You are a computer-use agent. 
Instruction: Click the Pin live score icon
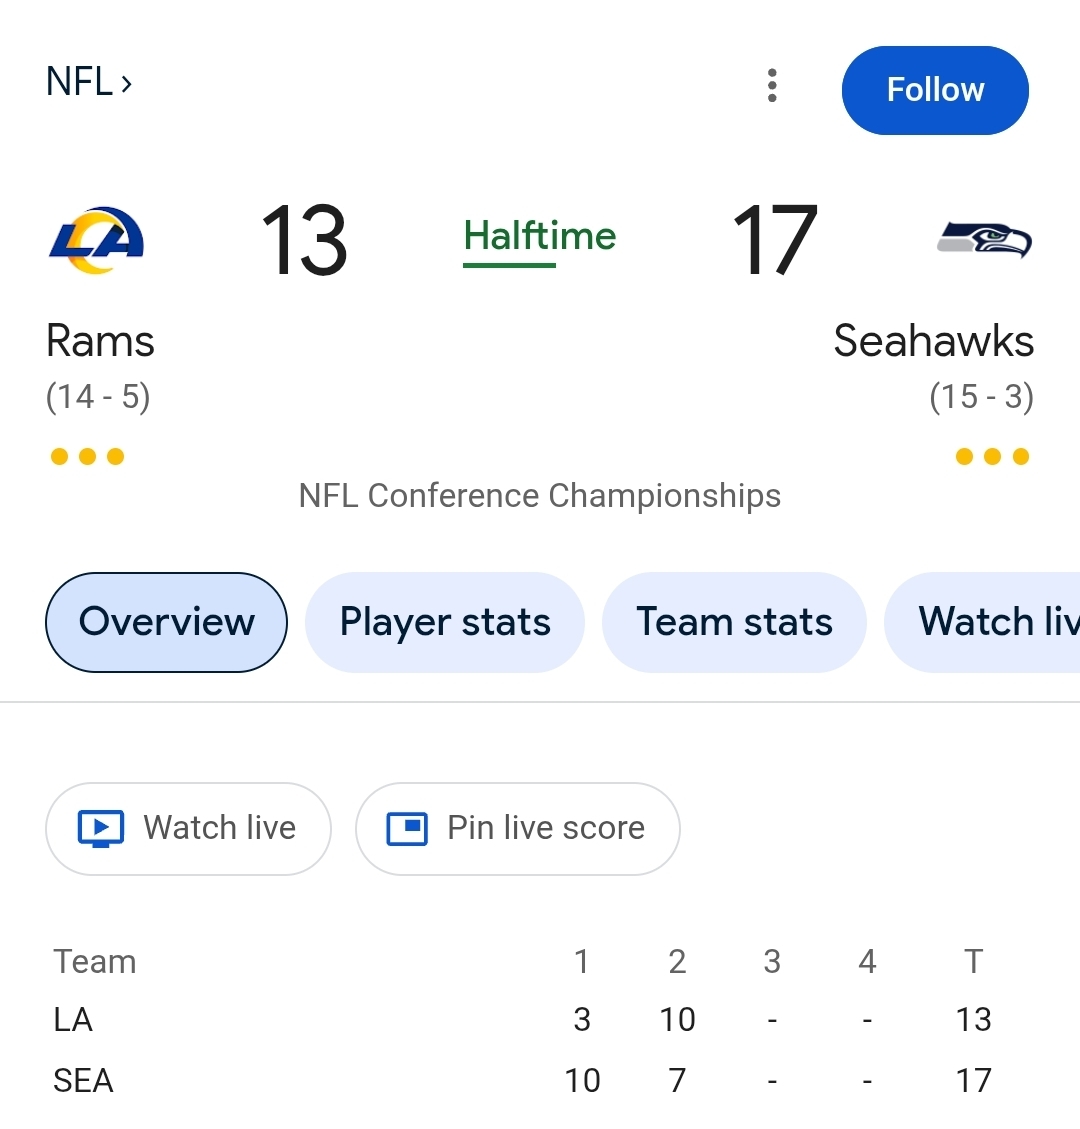pos(407,829)
